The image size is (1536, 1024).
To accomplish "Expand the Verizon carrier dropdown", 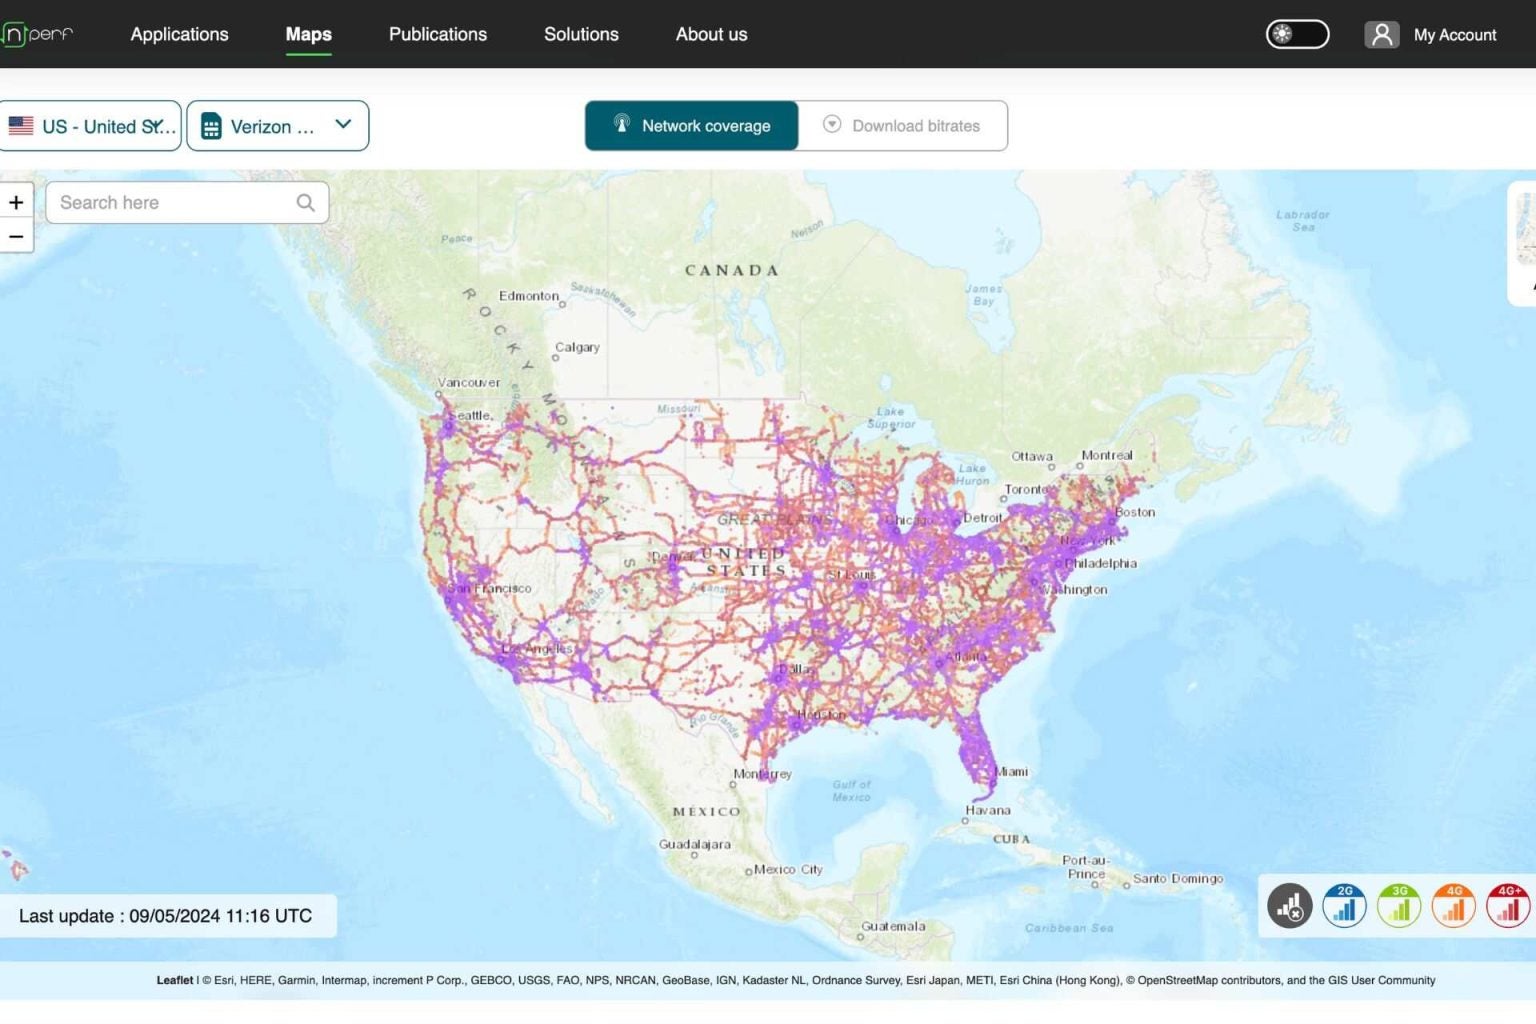I will pyautogui.click(x=277, y=126).
